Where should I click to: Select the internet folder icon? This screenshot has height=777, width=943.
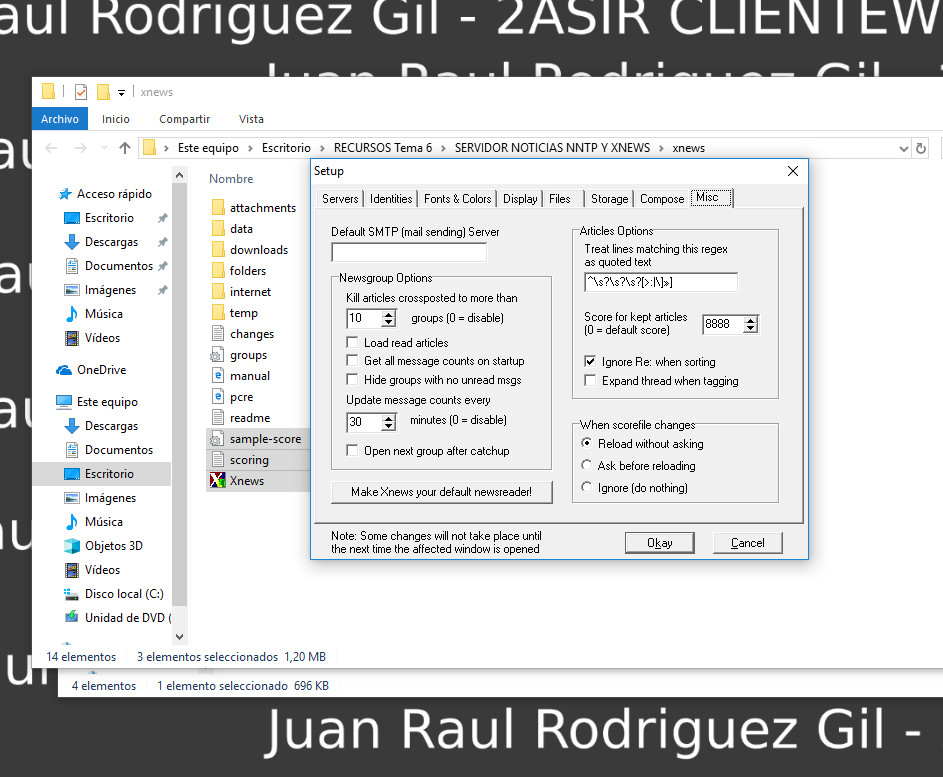coord(218,292)
